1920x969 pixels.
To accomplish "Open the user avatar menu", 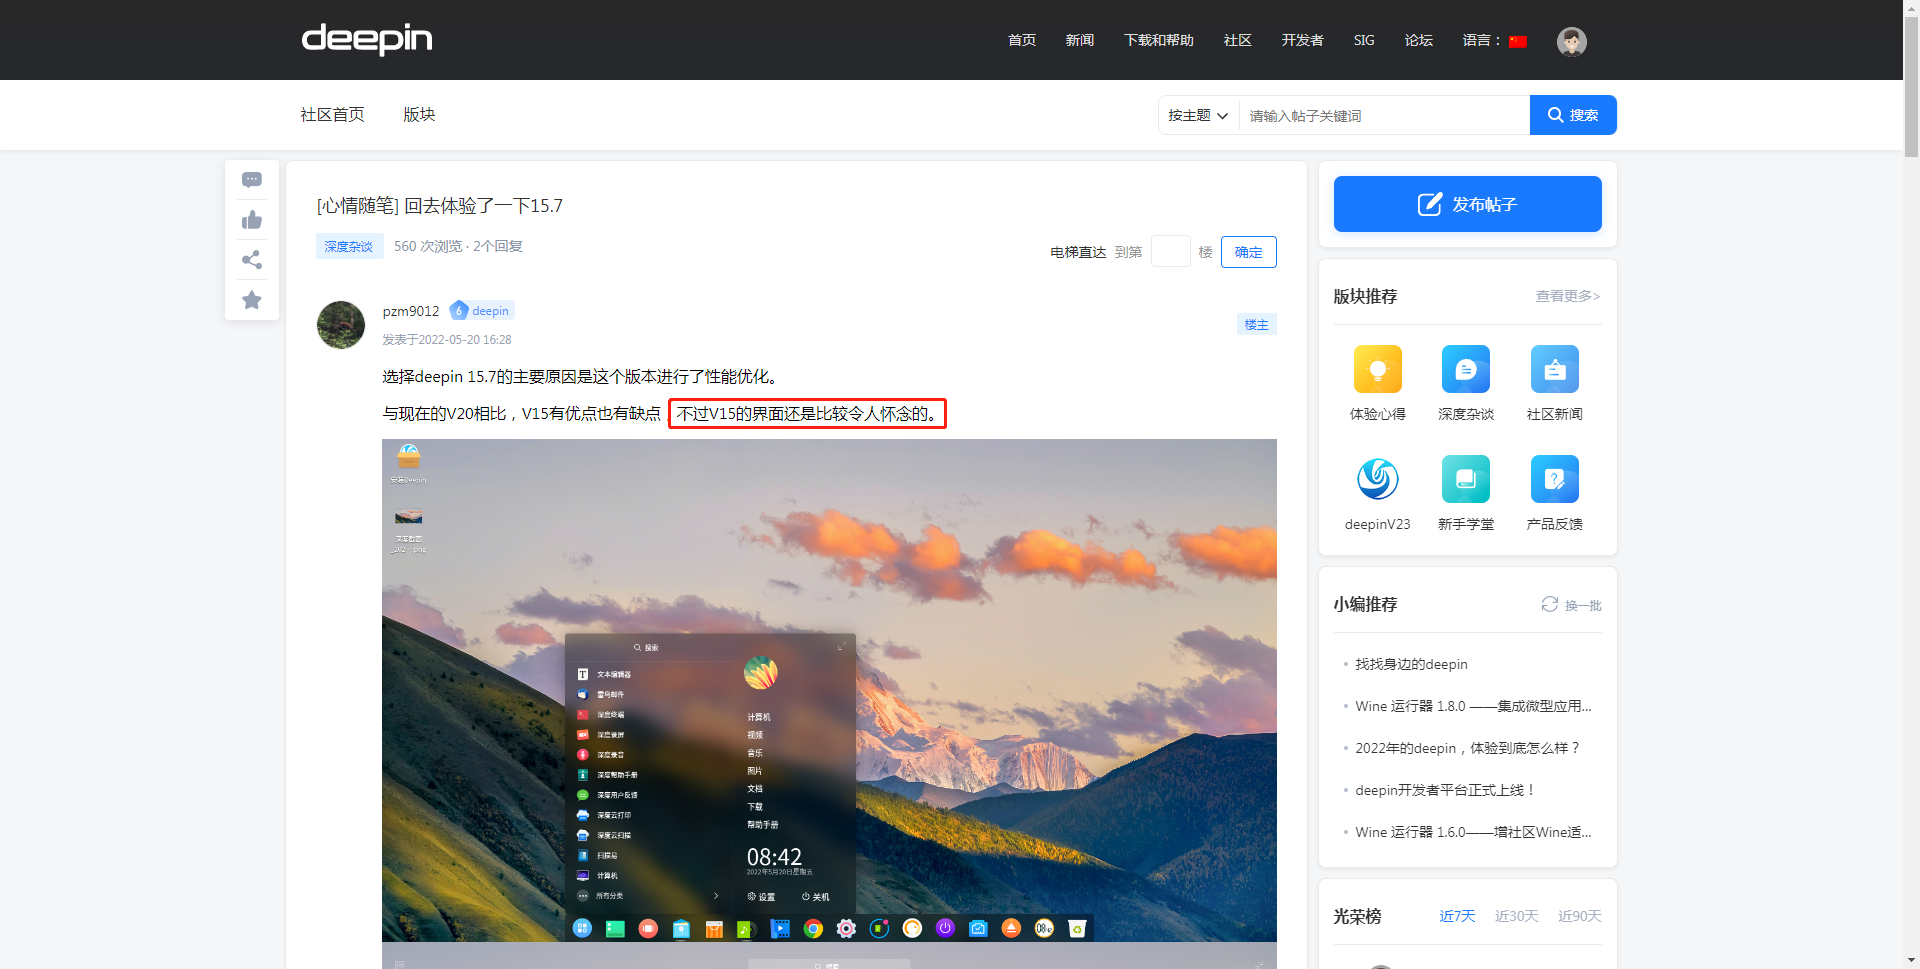I will click(1571, 41).
